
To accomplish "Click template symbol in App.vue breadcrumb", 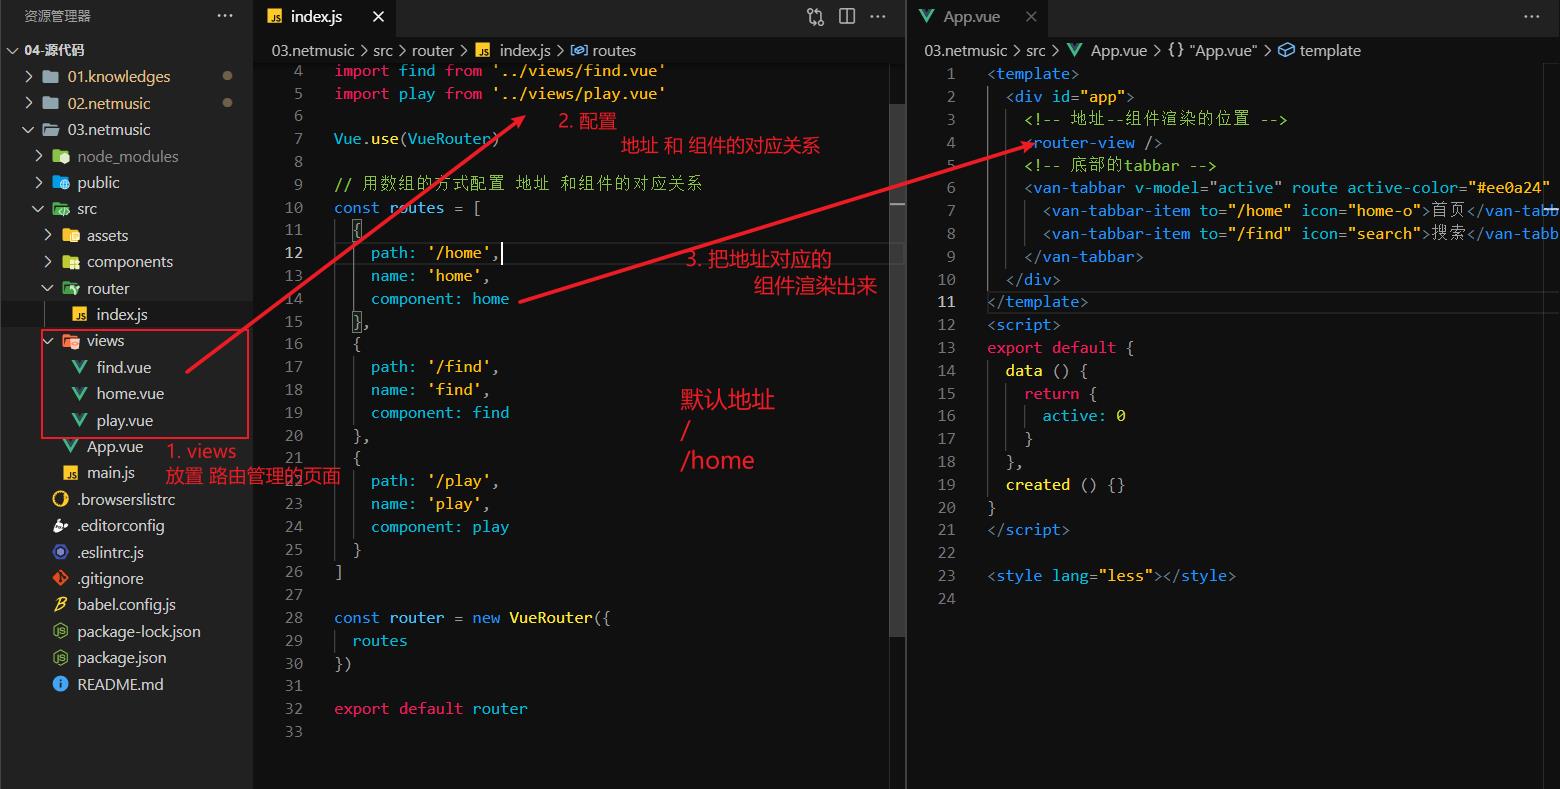I will pyautogui.click(x=1320, y=50).
